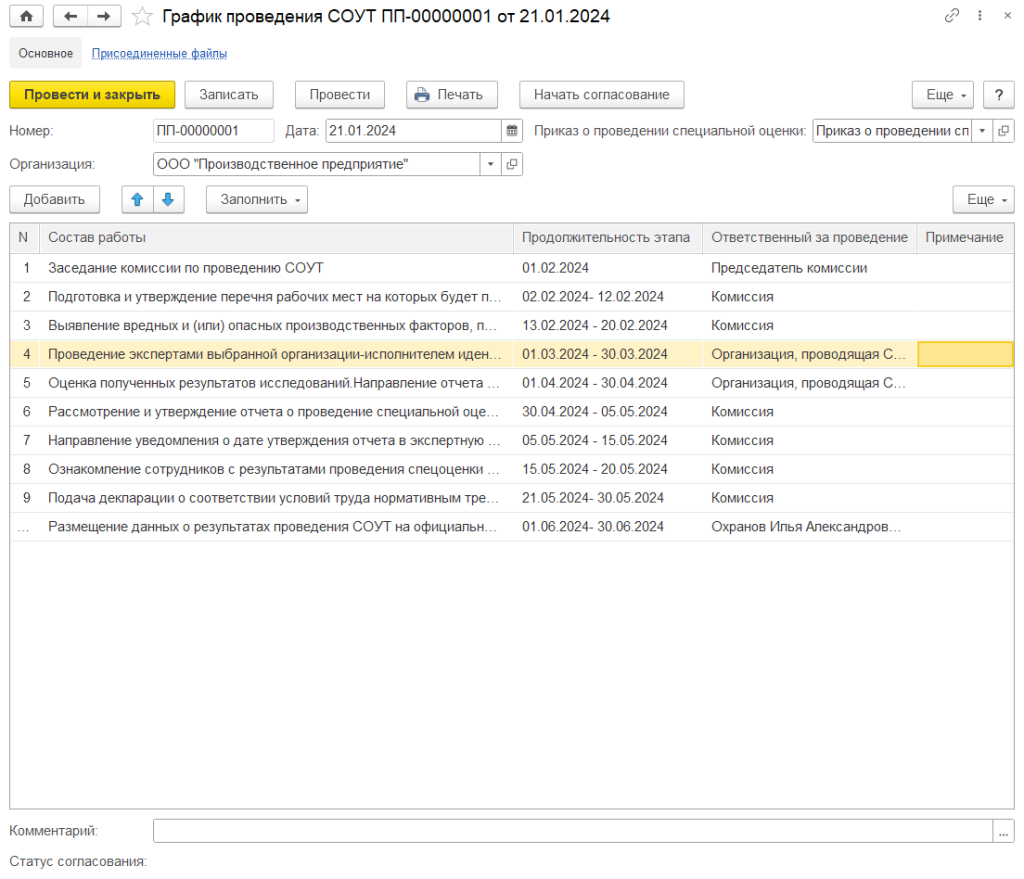The height and width of the screenshot is (879, 1024).
Task: Expand the top Еще menu
Action: coord(942,94)
